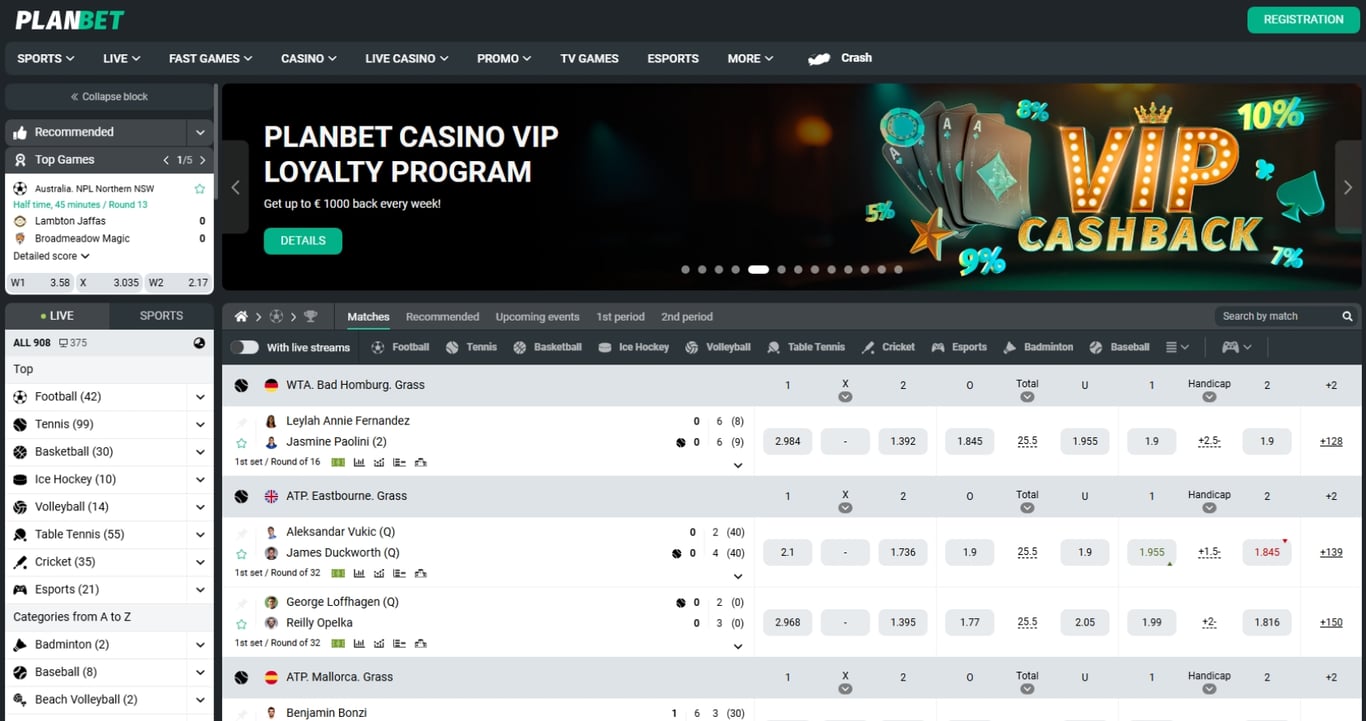This screenshot has height=721, width=1366.
Task: Open the gamepad filter icon
Action: [x=1230, y=347]
